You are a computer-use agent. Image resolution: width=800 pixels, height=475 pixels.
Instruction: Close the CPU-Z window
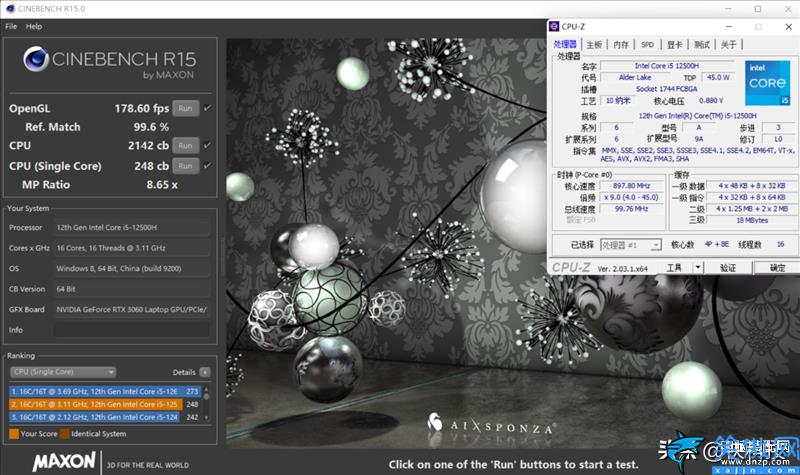click(x=788, y=27)
